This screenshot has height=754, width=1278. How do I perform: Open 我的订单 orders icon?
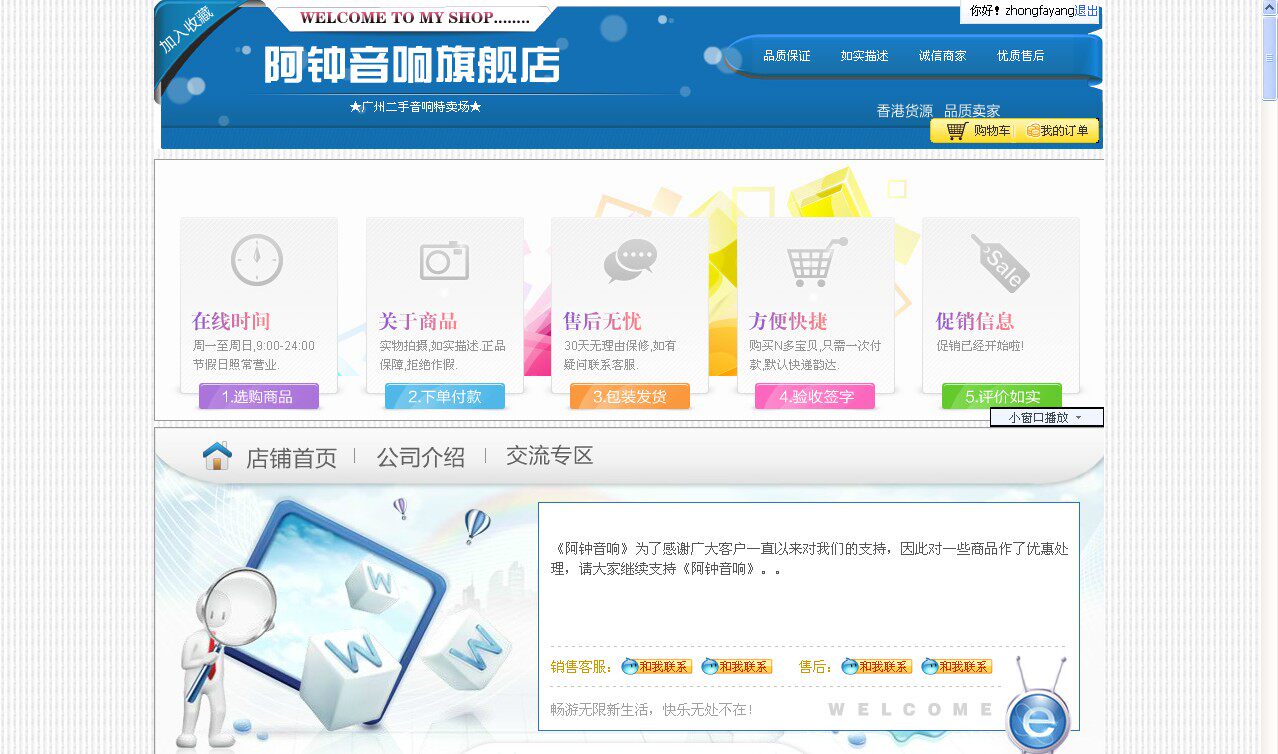[x=1033, y=131]
